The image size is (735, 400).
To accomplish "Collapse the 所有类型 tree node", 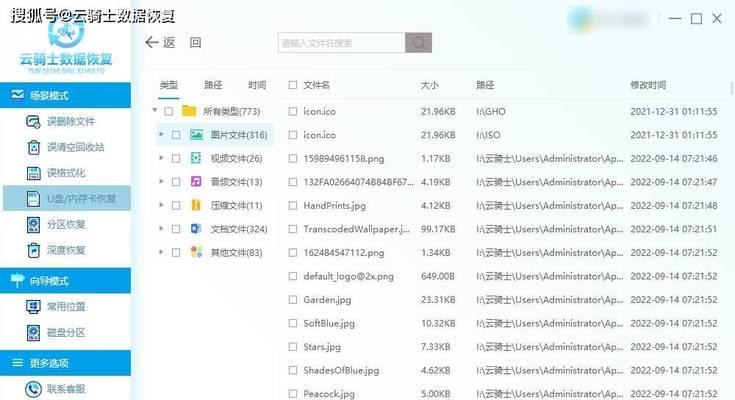I will (x=155, y=111).
